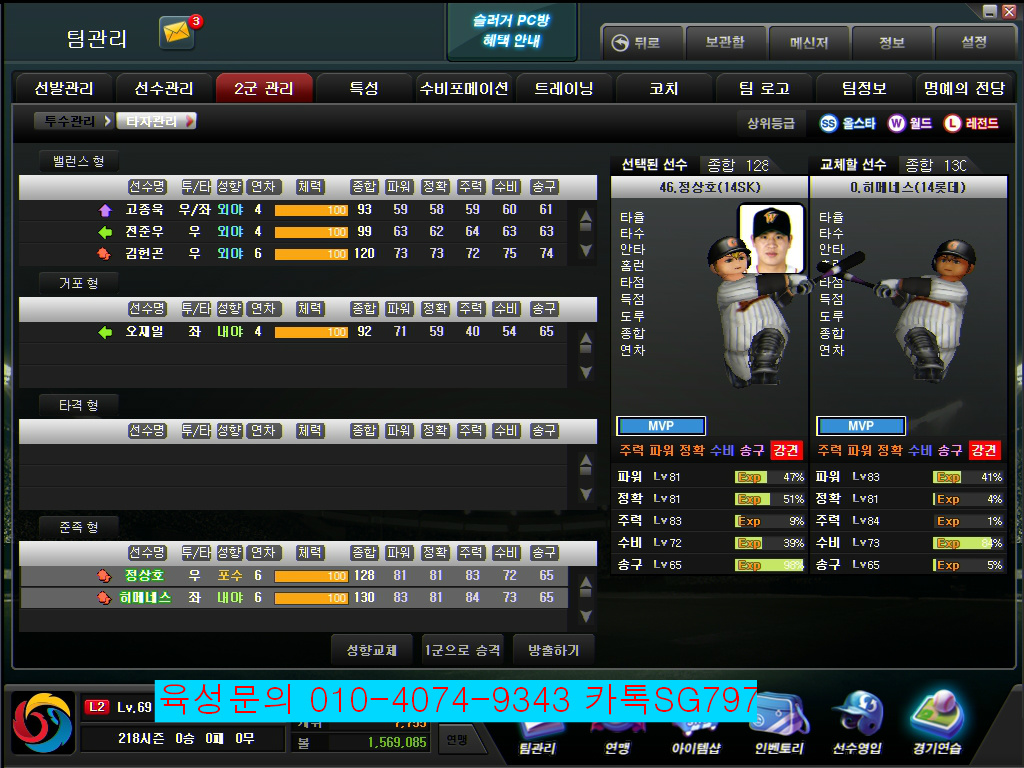Switch to 투수관리 sub-tab
The image size is (1024, 768).
74,121
